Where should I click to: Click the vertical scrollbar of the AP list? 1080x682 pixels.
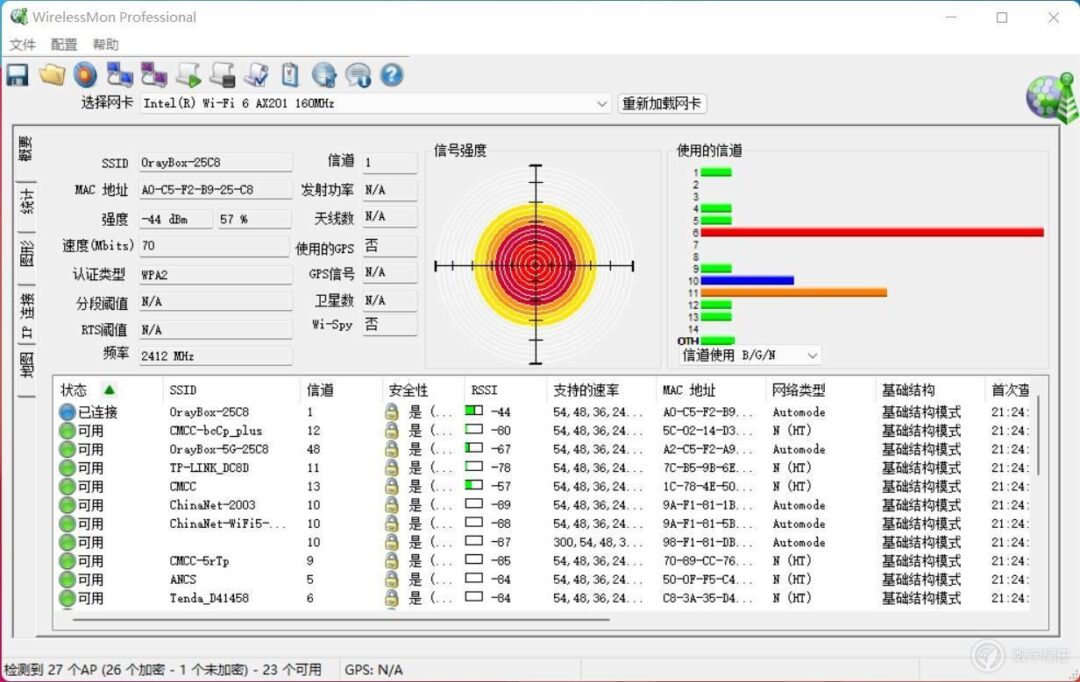point(1039,434)
